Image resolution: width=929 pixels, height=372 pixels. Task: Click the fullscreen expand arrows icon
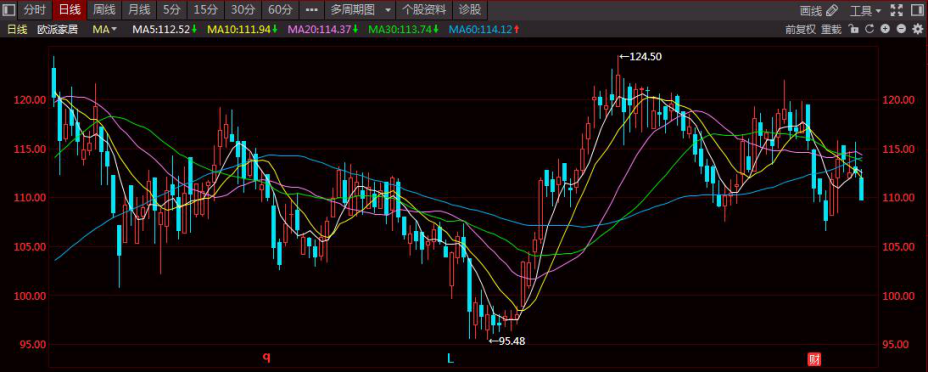click(896, 10)
